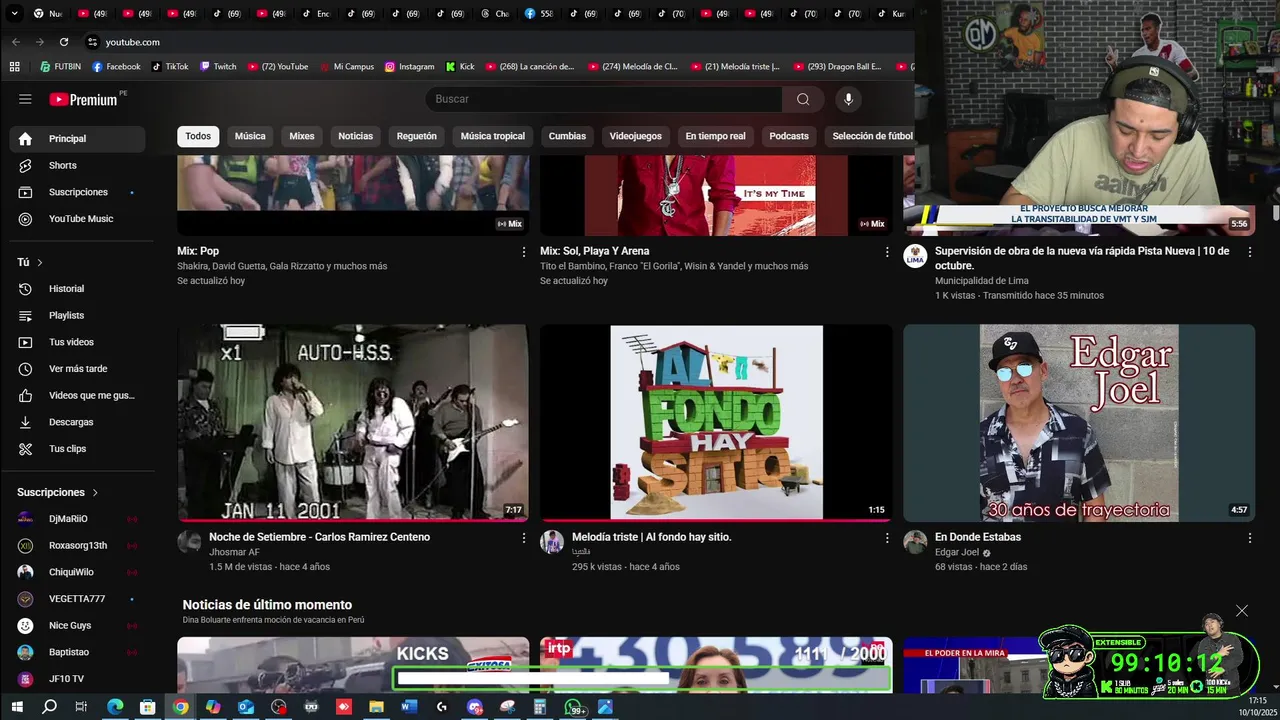Screen dimensions: 1280x720
Task: Switch to the Facebook browser tab
Action: [539, 14]
